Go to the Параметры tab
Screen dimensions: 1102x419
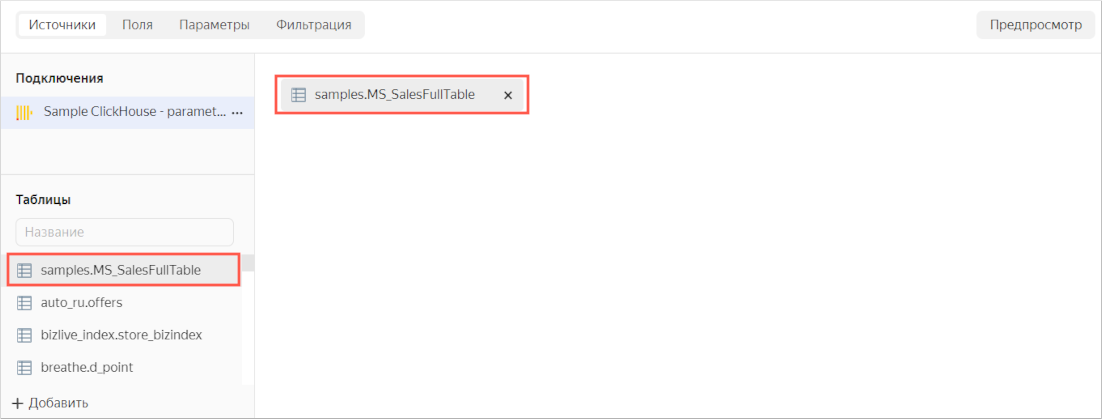214,25
